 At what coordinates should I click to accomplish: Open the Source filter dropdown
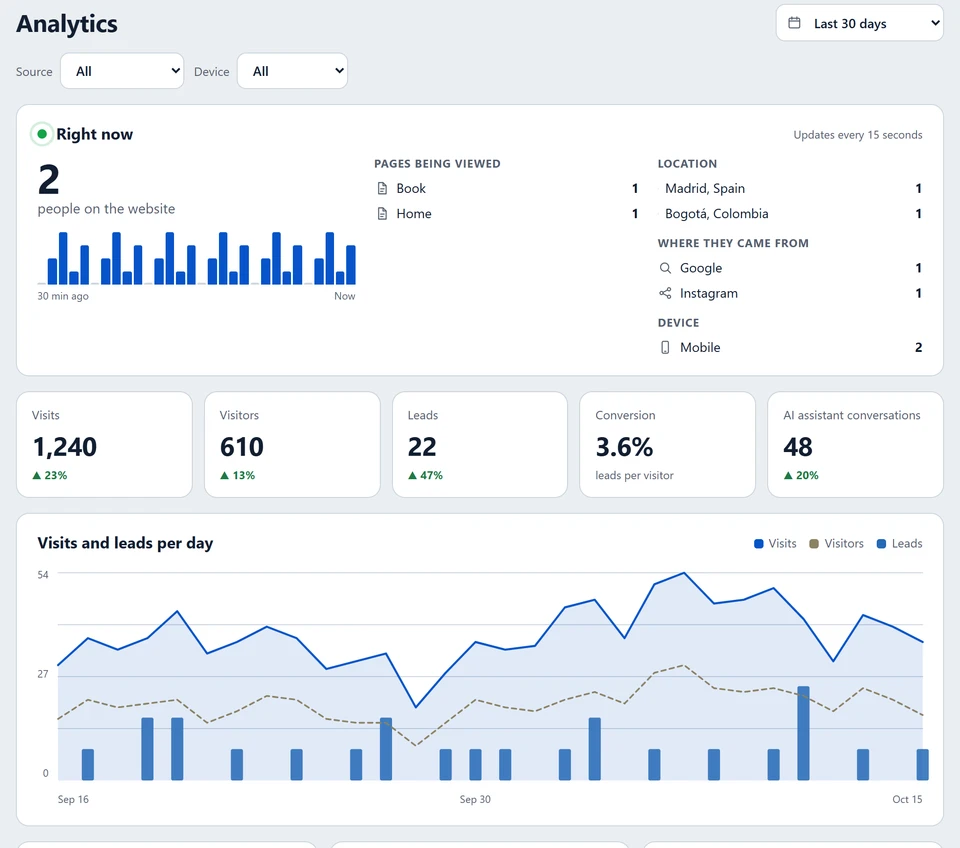point(122,71)
